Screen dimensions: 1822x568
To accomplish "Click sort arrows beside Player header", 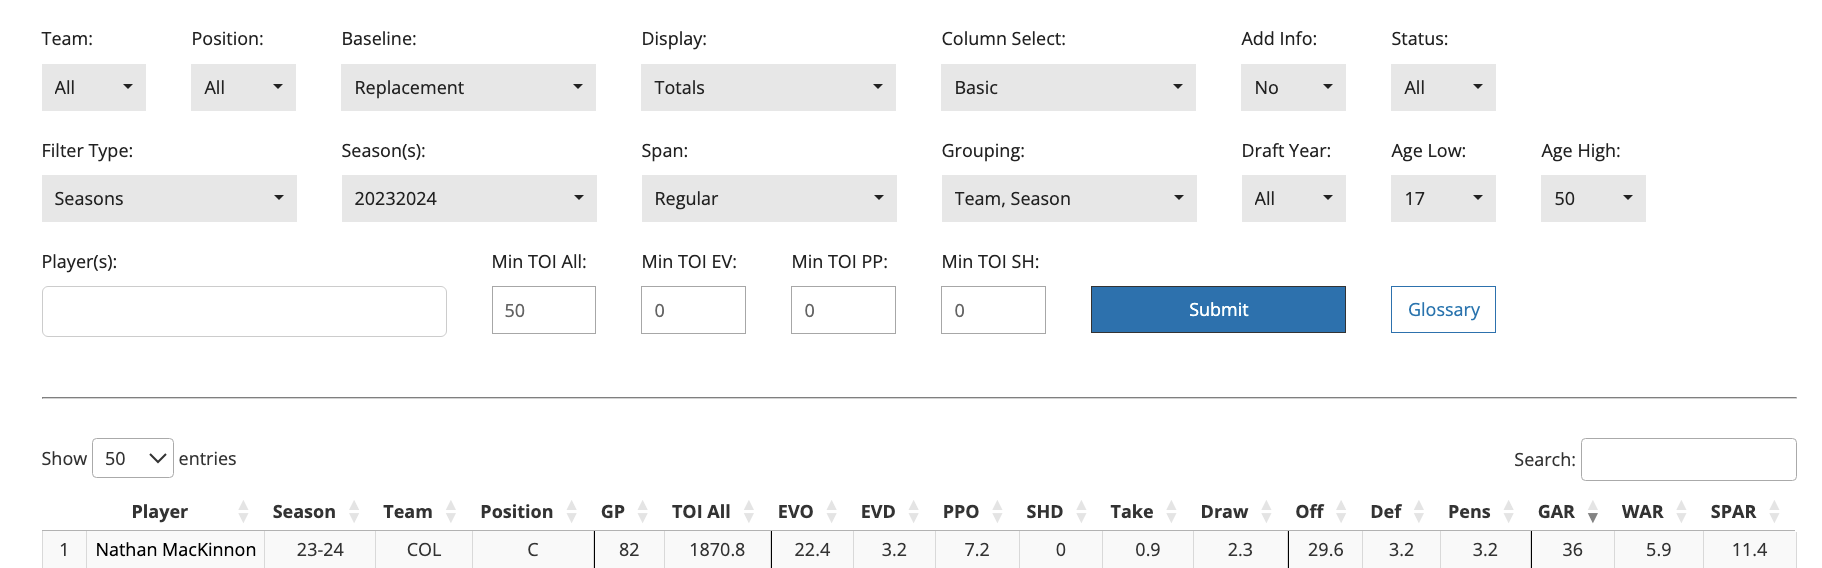I will (x=243, y=512).
